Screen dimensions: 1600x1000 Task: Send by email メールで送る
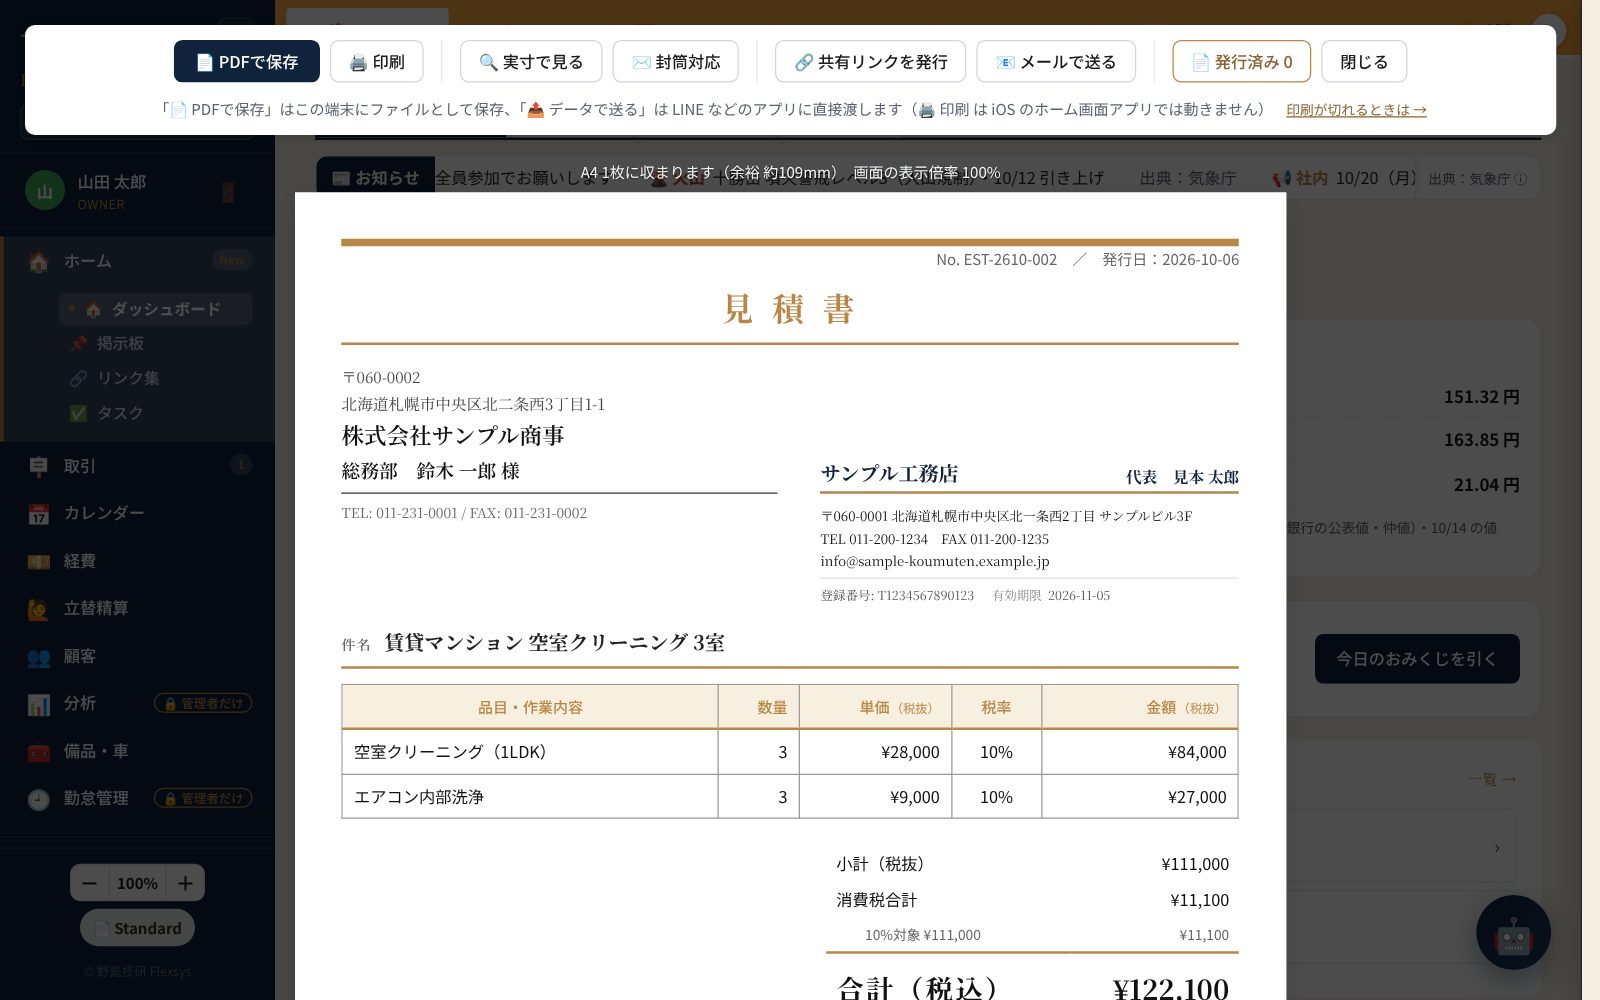pyautogui.click(x=1056, y=61)
